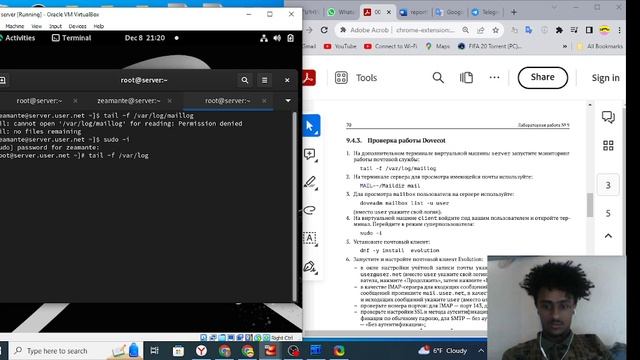The height and width of the screenshot is (360, 640).
Task: Open the page thumbnails grid in sidebar
Action: point(608,146)
